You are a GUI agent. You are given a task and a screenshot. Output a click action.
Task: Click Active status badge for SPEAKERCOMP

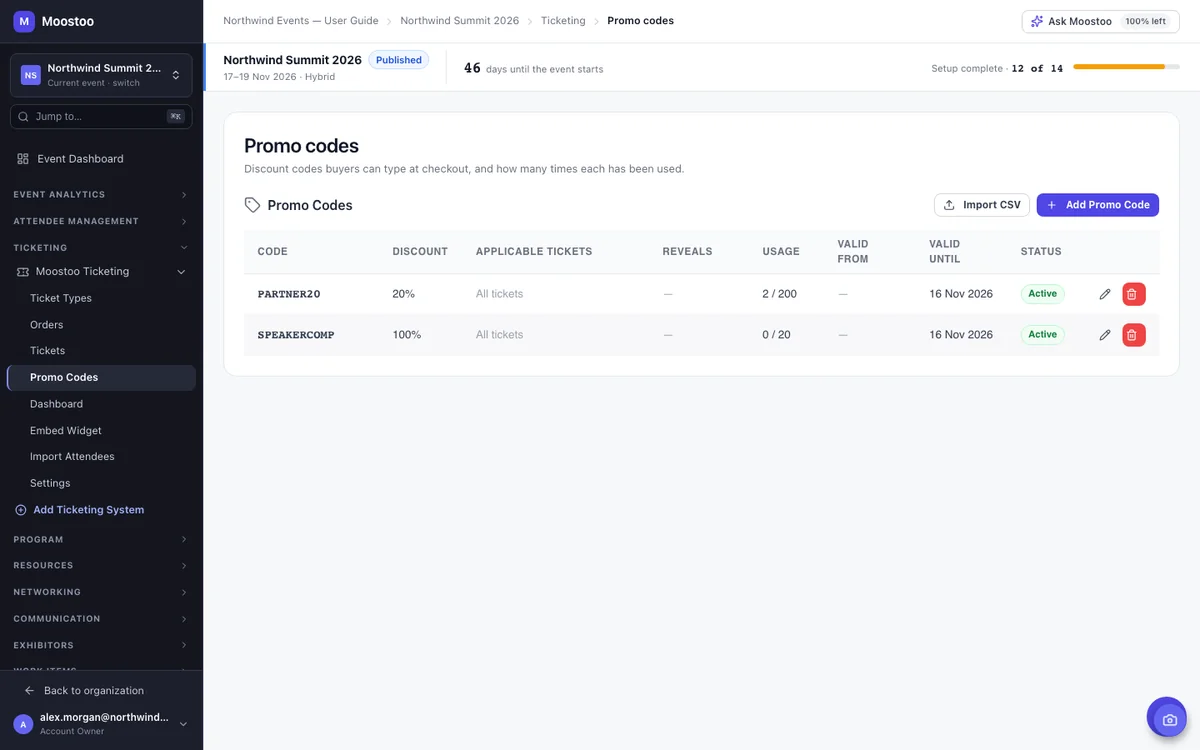pyautogui.click(x=1043, y=335)
